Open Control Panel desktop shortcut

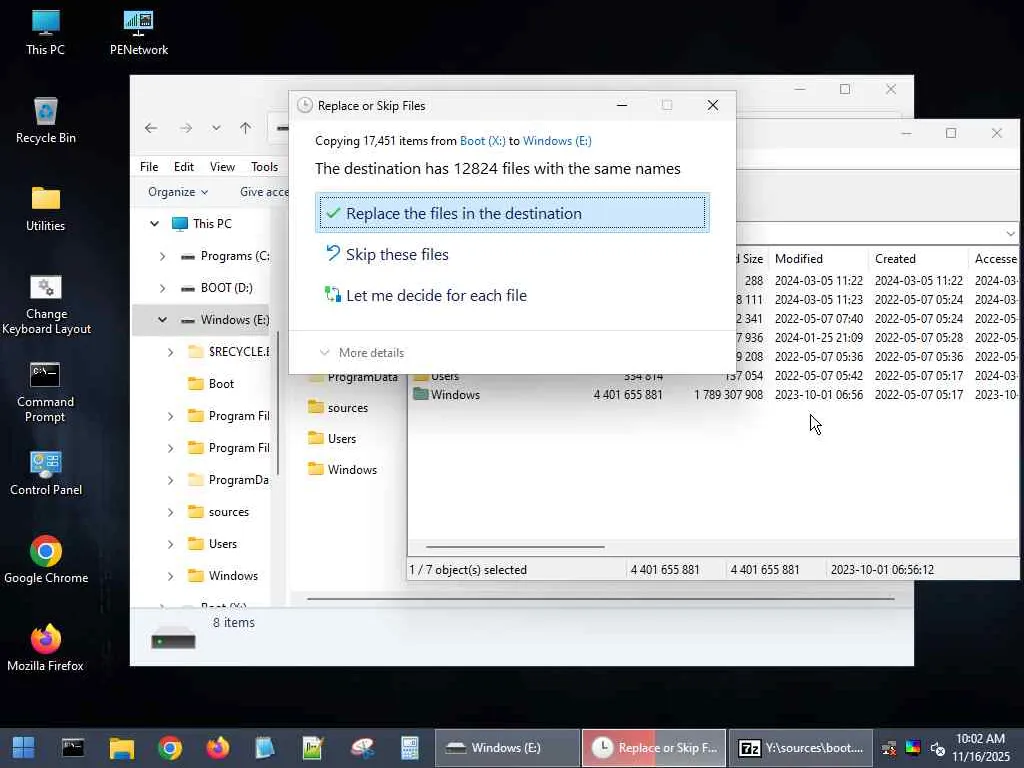coord(46,473)
